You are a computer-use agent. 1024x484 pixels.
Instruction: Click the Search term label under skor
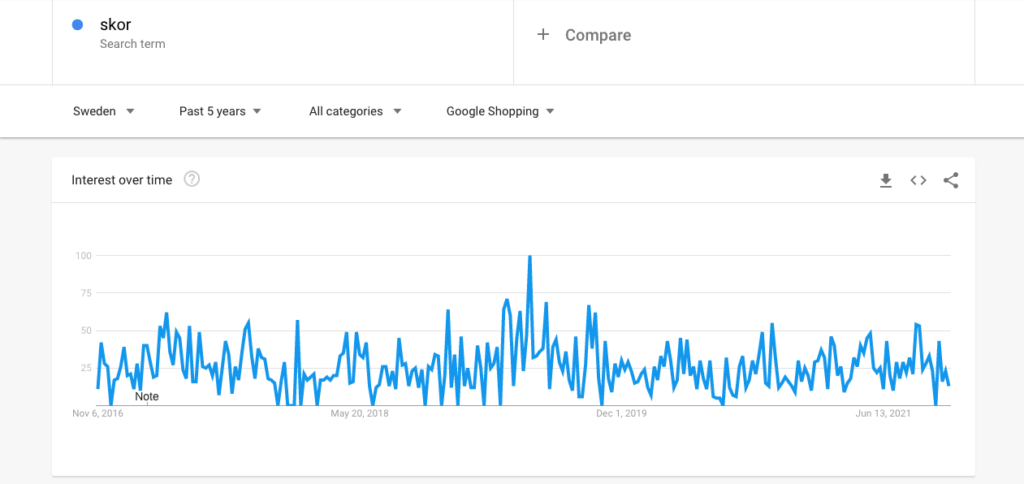[133, 44]
